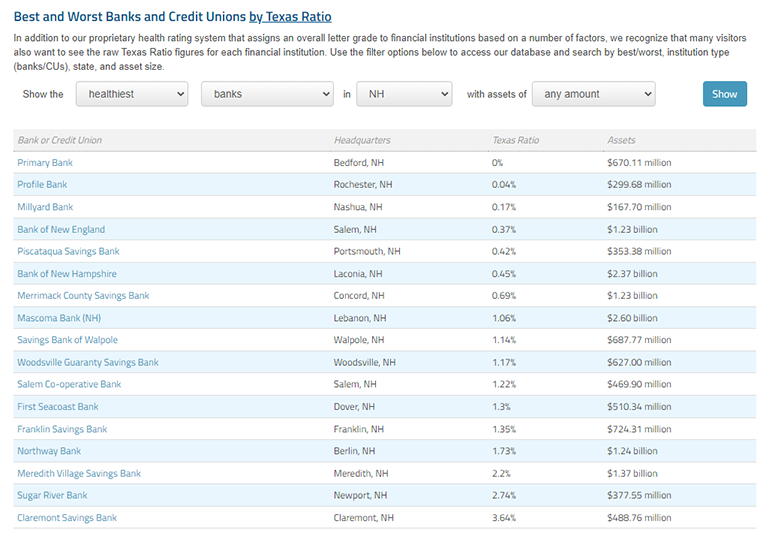Select the 0.04% Texas Ratio value
This screenshot has width=775, height=548.
[x=504, y=184]
